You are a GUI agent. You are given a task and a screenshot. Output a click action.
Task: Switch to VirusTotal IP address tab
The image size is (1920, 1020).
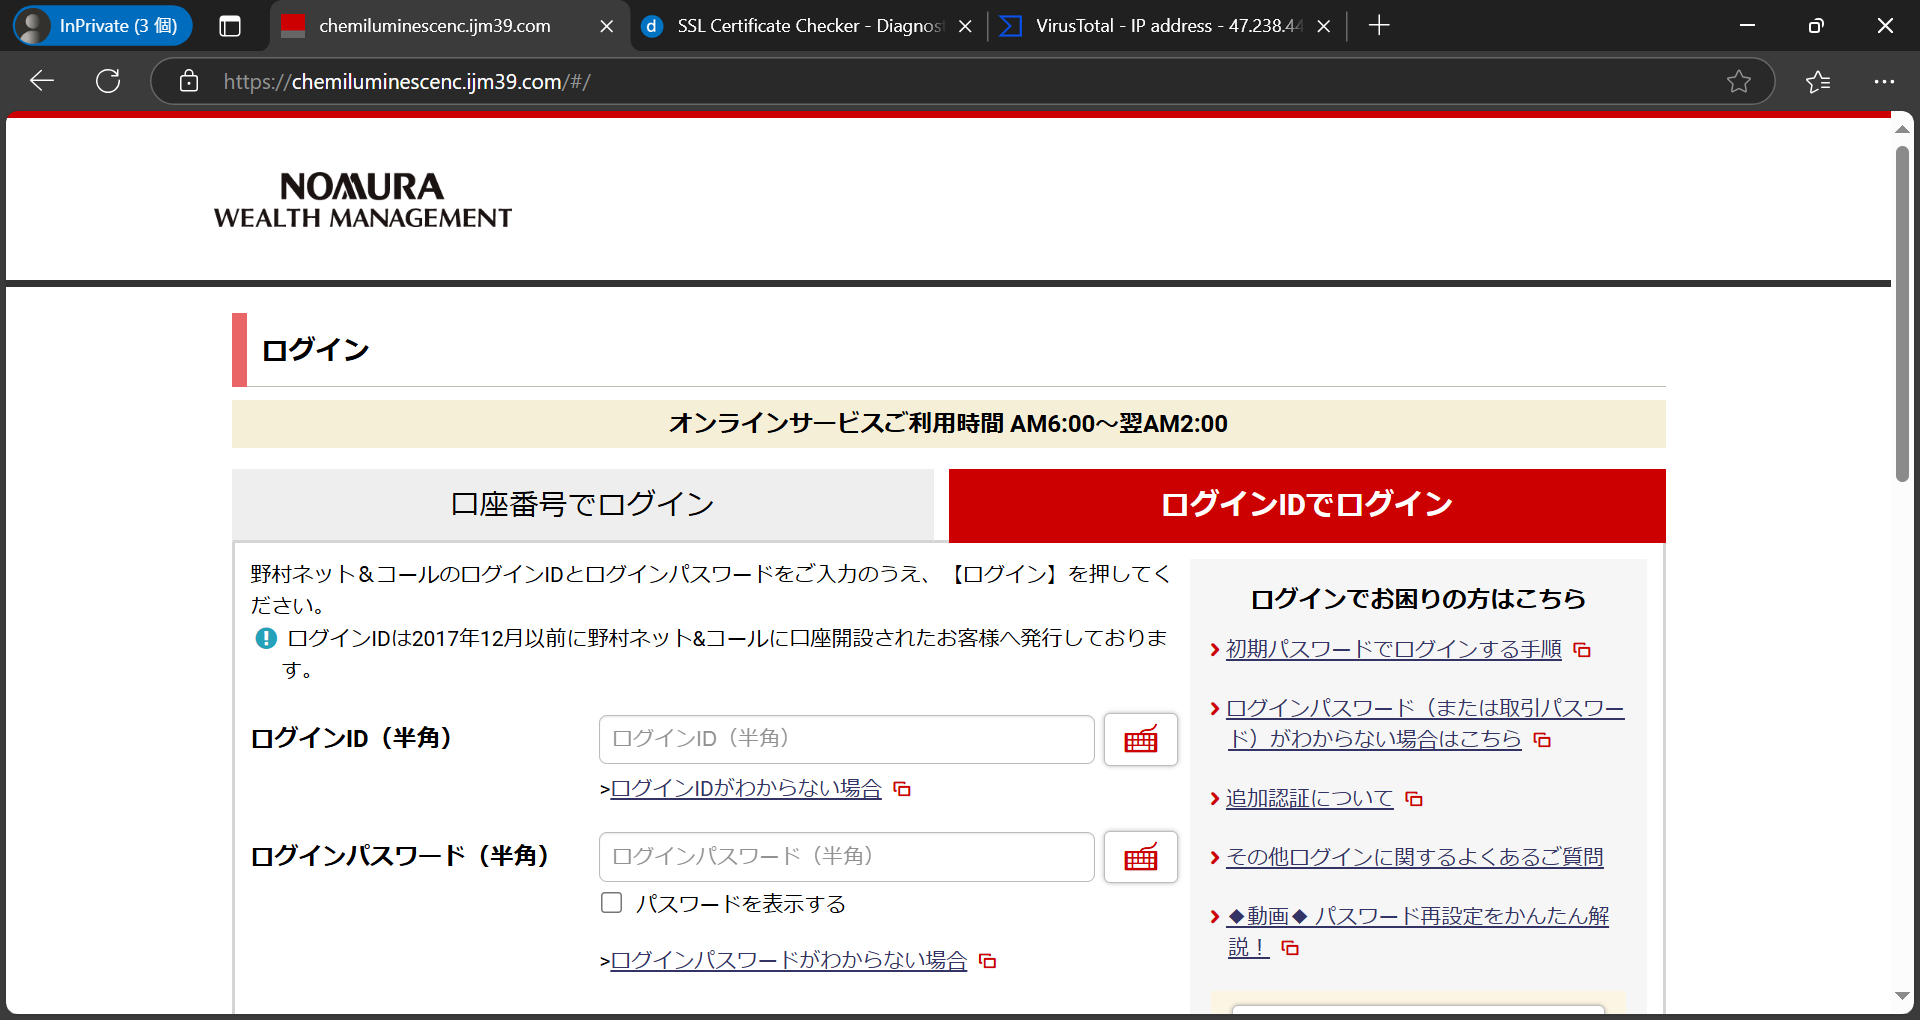[x=1166, y=26]
